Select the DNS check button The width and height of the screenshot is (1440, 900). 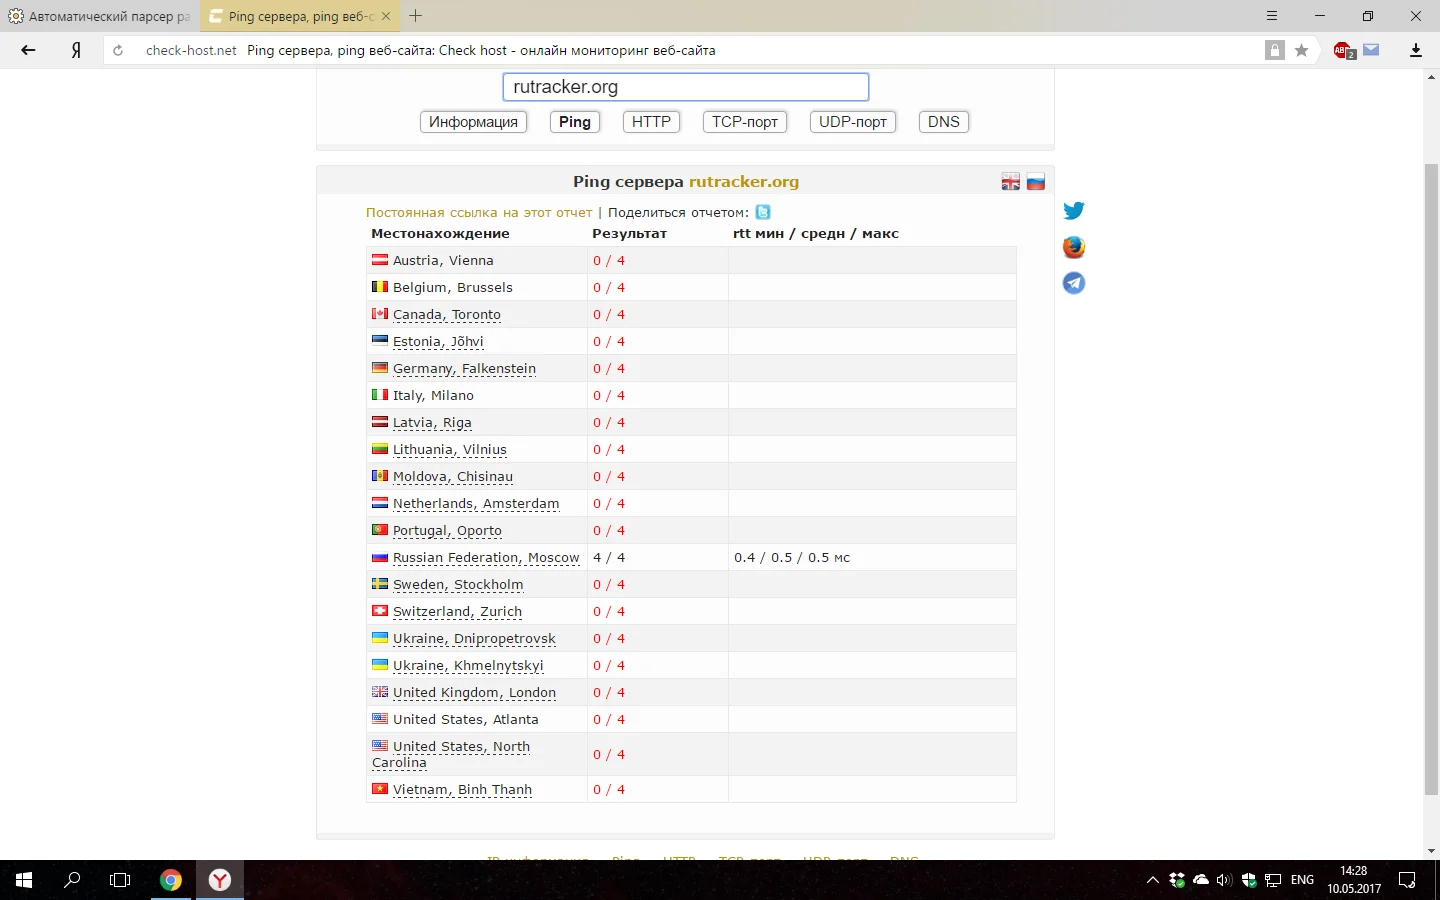(943, 122)
